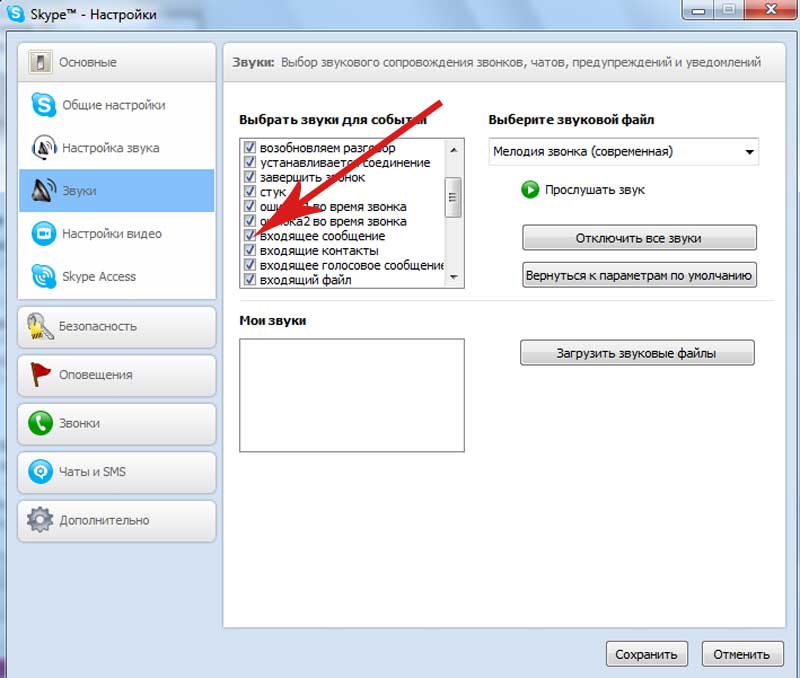Viewport: 800px width, 678px height.
Task: Click events list scroll down arrow
Action: pyautogui.click(x=453, y=277)
